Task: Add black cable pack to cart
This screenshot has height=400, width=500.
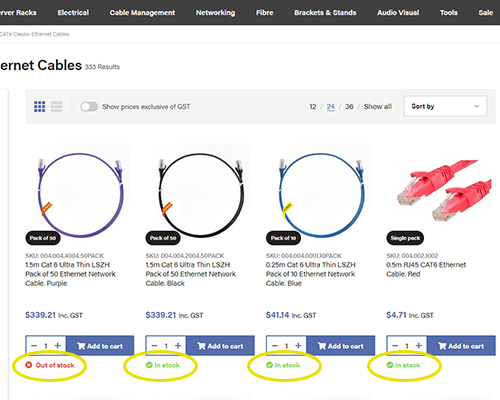Action: coord(220,346)
